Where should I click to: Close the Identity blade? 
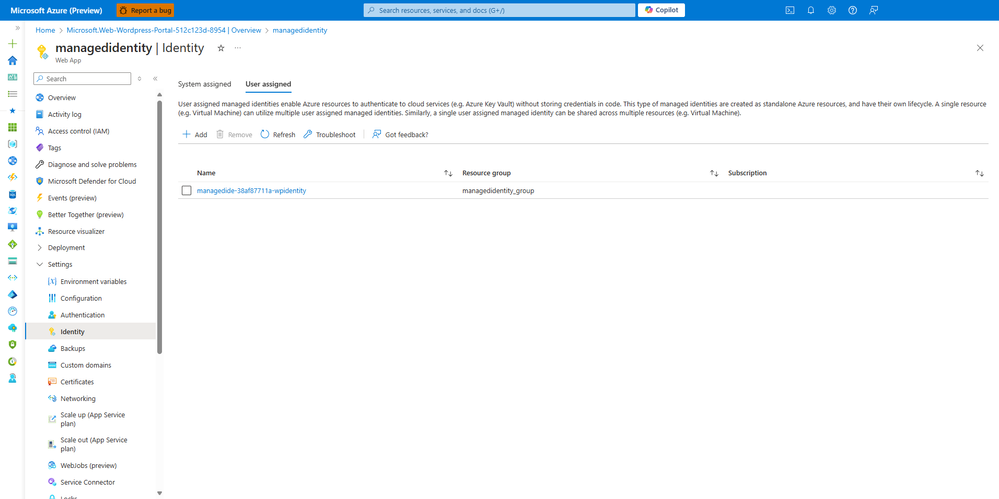[980, 48]
